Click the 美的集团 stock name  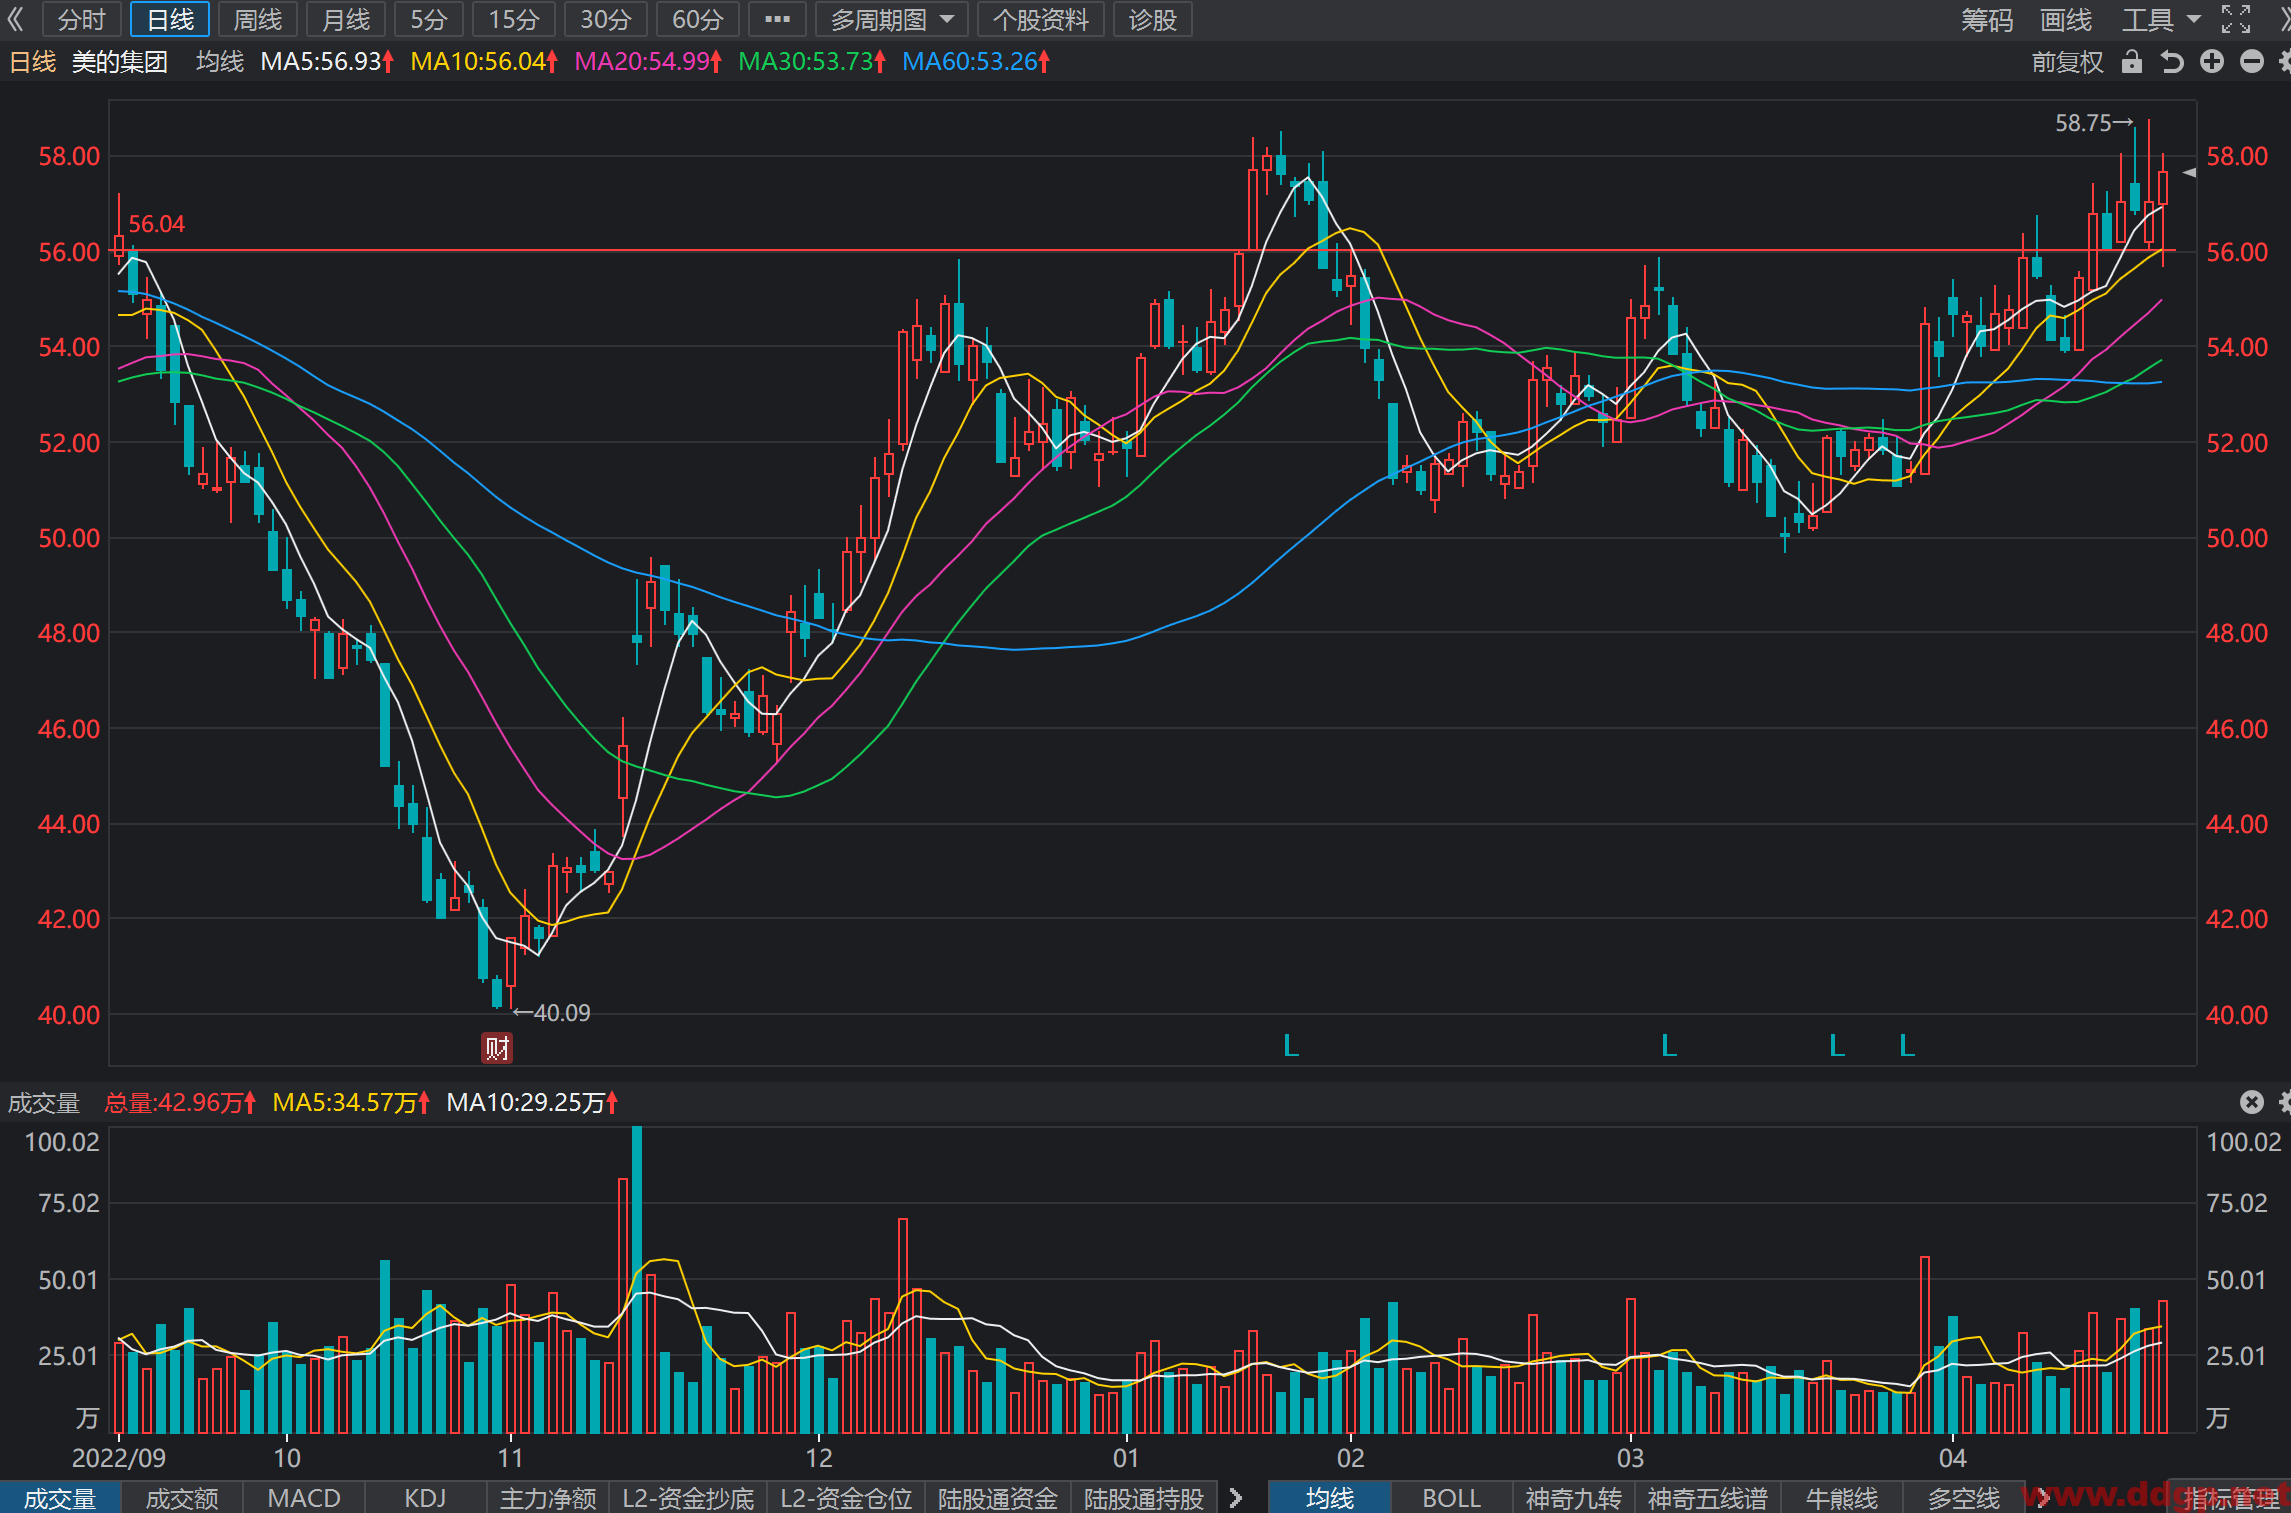pyautogui.click(x=120, y=62)
